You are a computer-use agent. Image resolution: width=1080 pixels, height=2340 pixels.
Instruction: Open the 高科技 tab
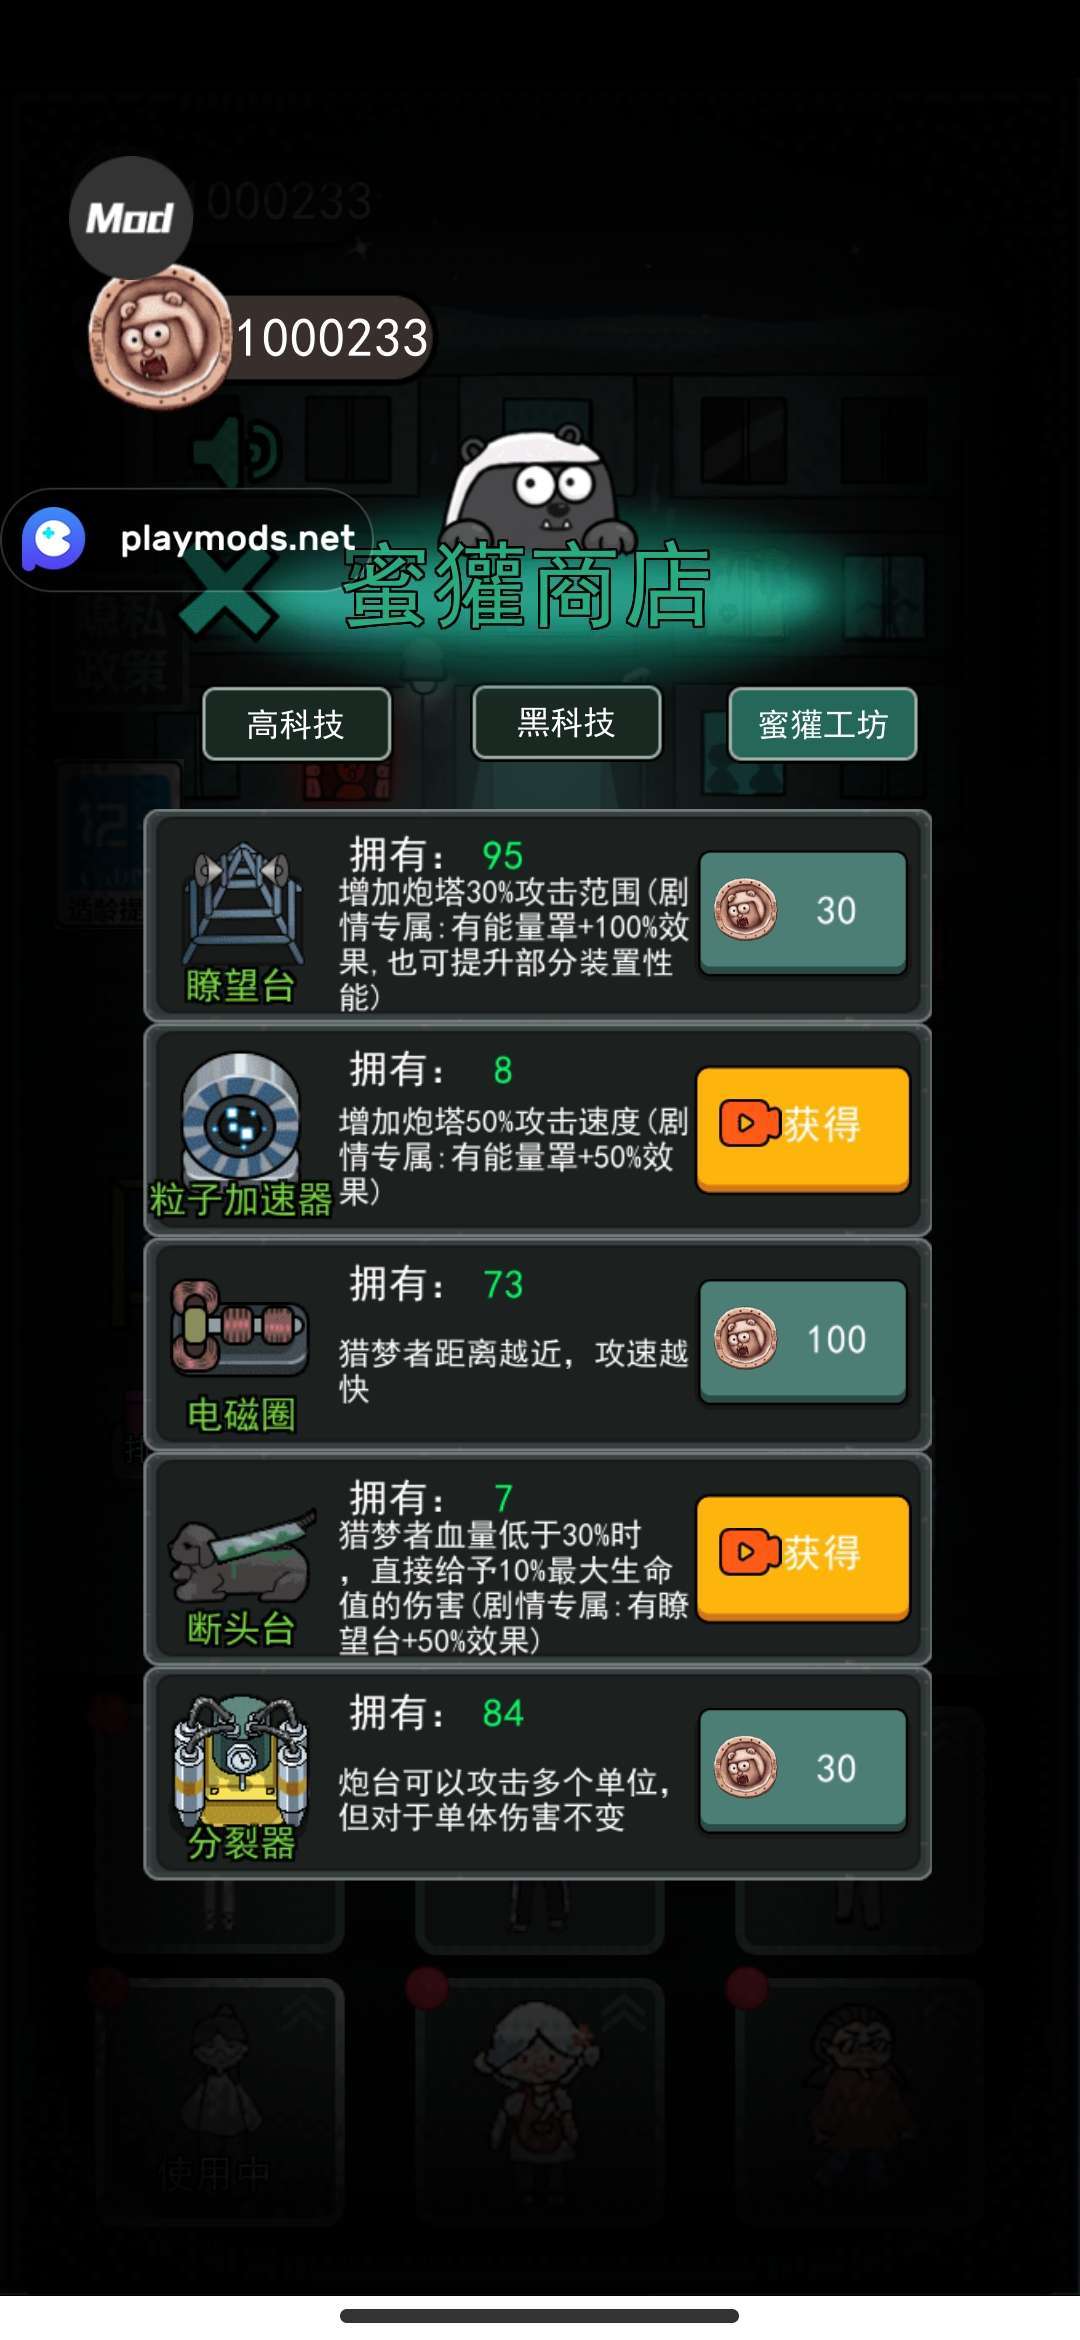pyautogui.click(x=296, y=724)
